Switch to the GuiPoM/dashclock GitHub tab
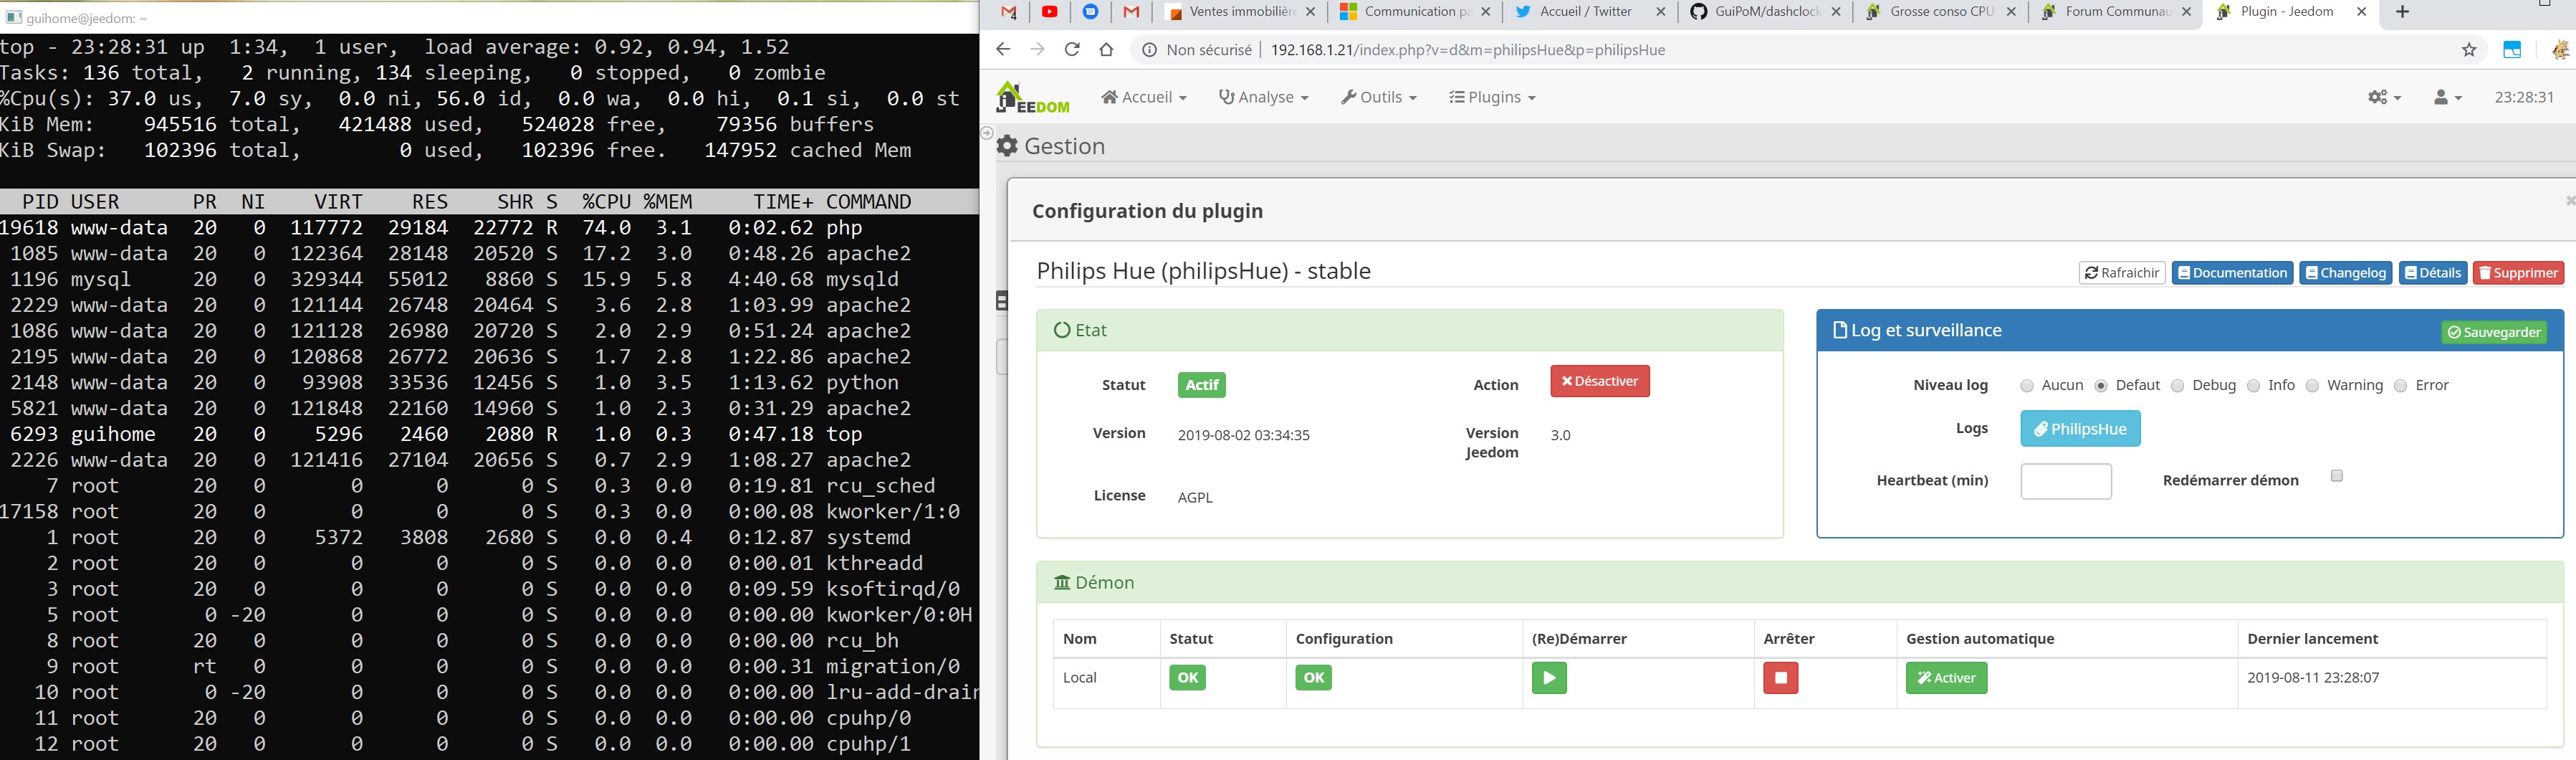Screen dimensions: 2576x760 [x=1765, y=12]
